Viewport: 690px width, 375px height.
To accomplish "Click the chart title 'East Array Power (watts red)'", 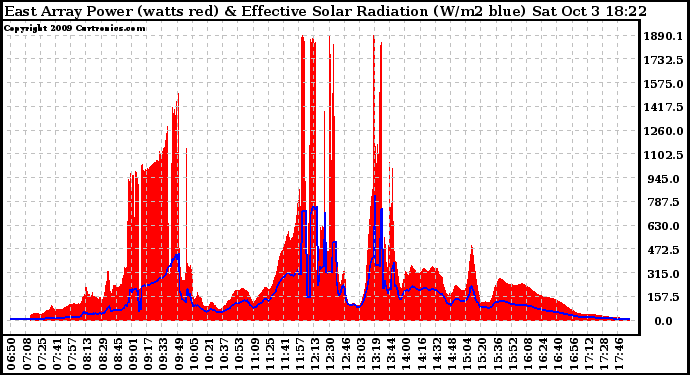I will (111, 11).
